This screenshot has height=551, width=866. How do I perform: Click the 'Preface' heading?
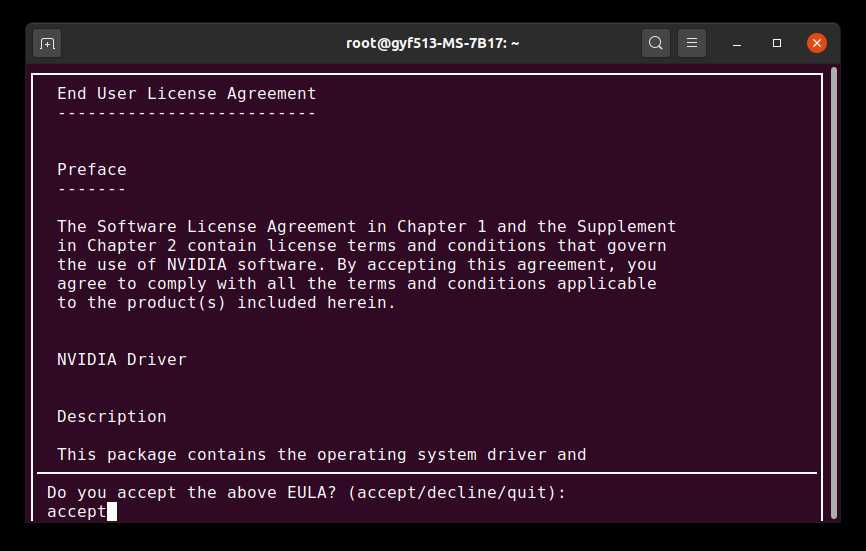point(92,169)
